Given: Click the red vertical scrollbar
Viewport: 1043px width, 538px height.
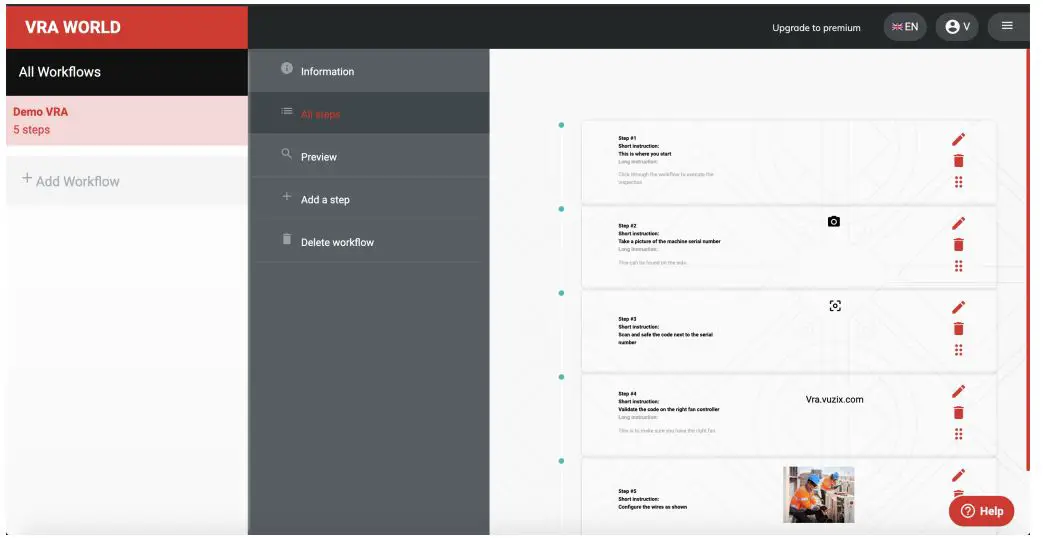Looking at the screenshot, I should 1028,259.
